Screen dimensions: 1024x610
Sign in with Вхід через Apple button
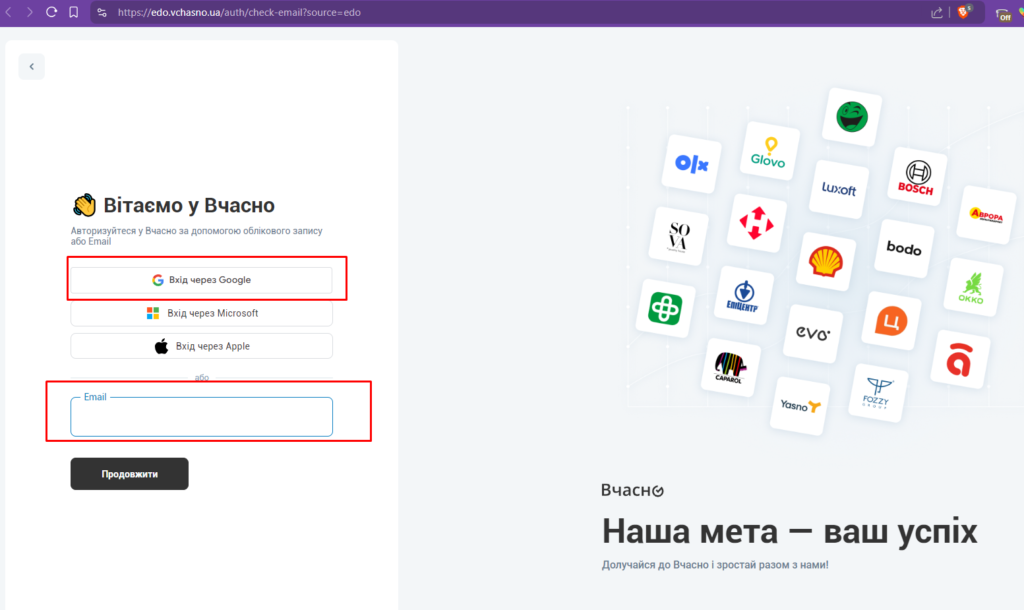(x=201, y=346)
